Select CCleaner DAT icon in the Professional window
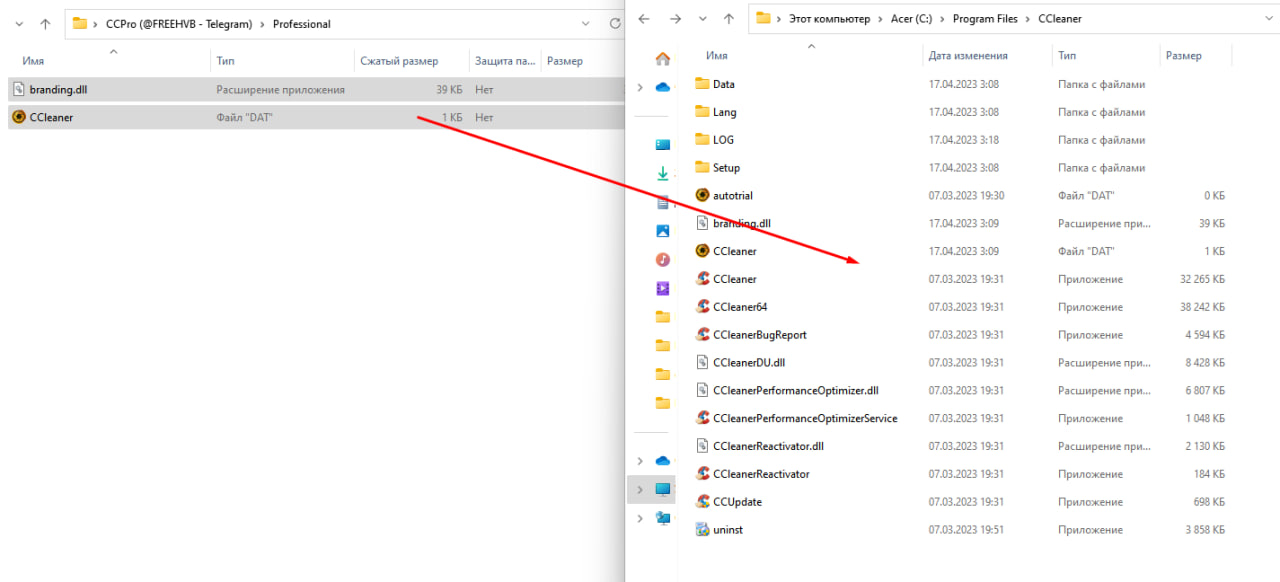Image resolution: width=1280 pixels, height=582 pixels. pos(18,117)
